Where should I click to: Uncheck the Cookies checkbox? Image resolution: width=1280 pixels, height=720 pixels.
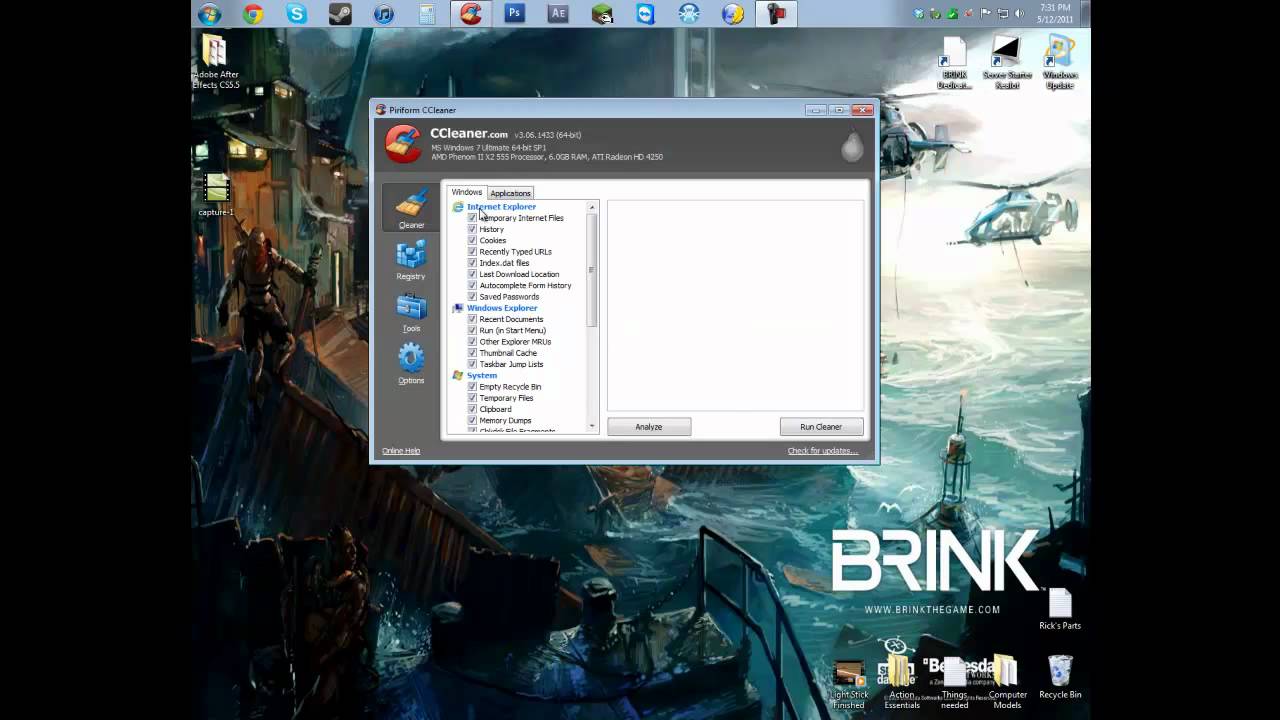[472, 240]
